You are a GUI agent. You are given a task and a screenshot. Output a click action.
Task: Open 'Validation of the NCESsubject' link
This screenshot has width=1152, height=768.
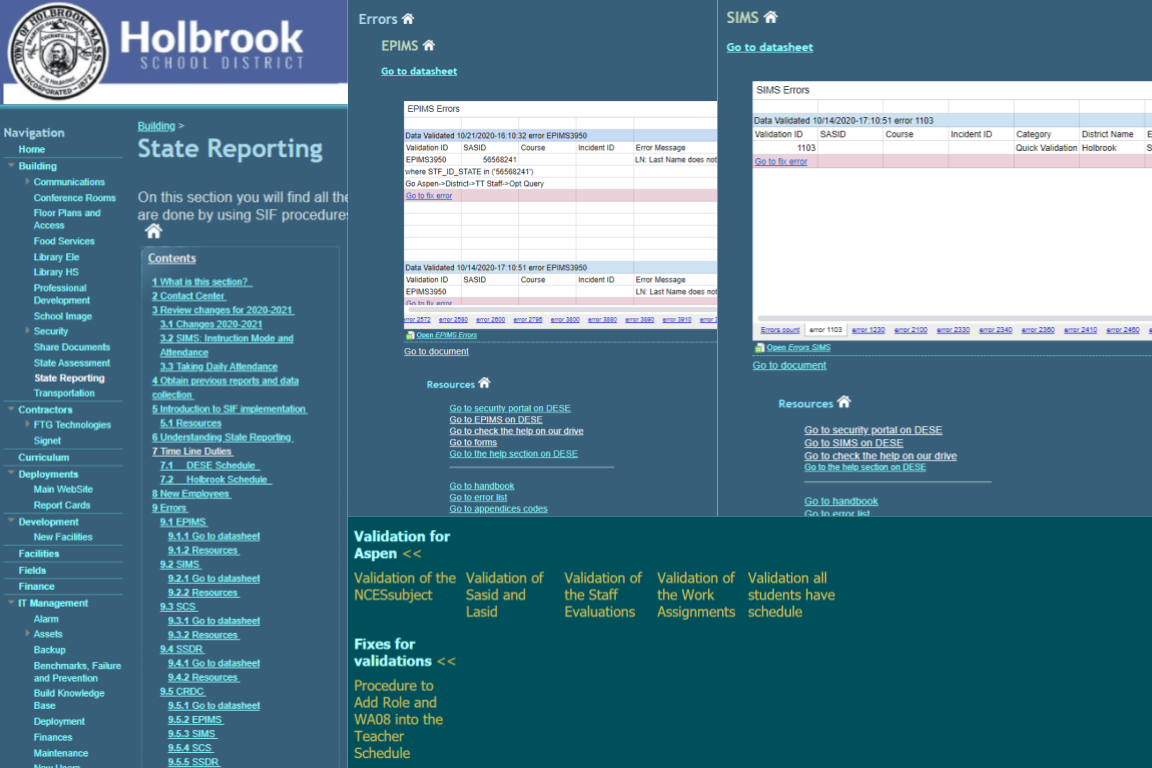(x=405, y=586)
